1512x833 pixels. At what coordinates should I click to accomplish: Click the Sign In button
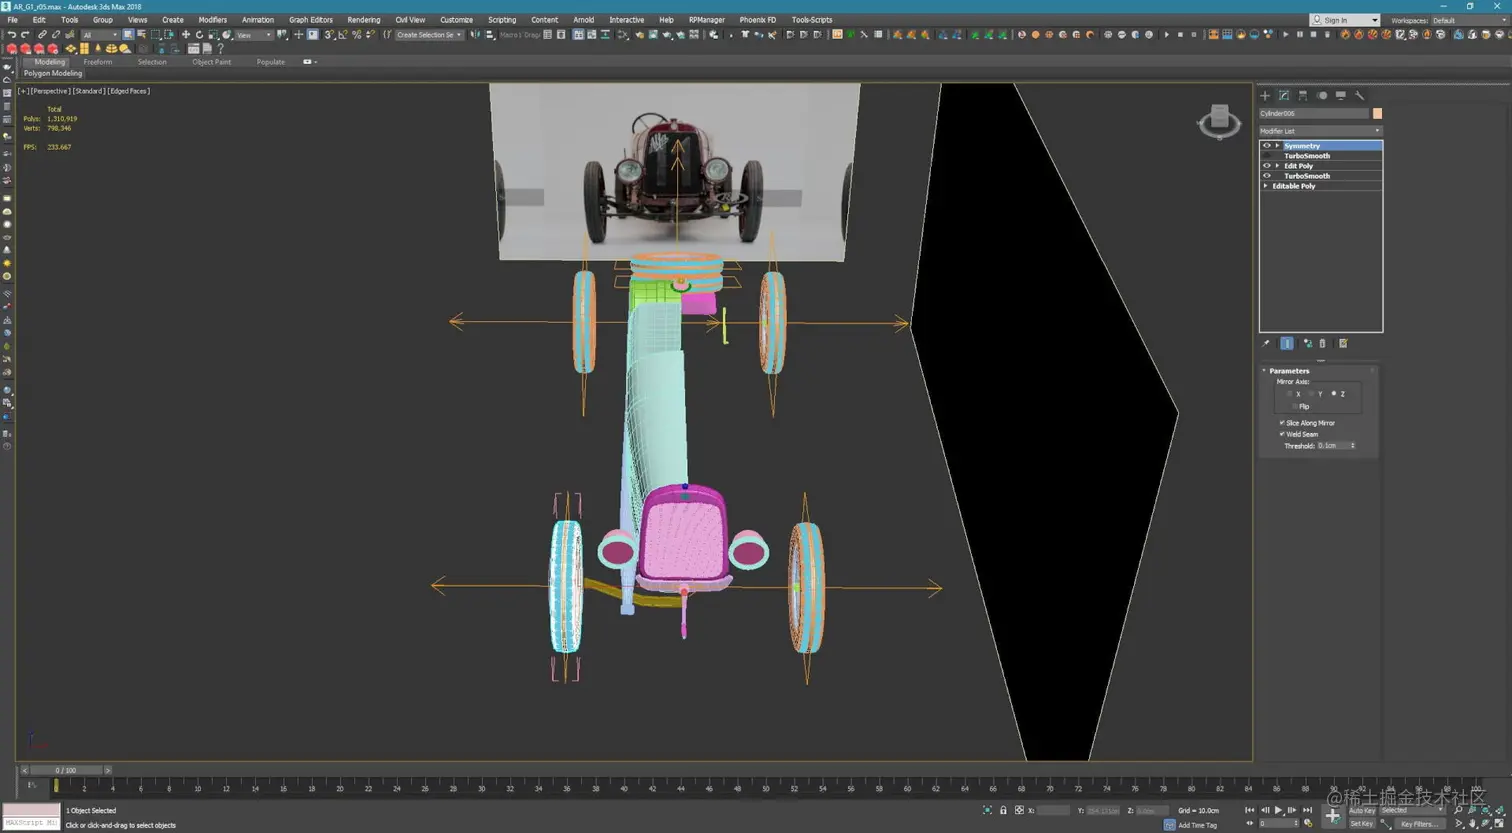1344,20
